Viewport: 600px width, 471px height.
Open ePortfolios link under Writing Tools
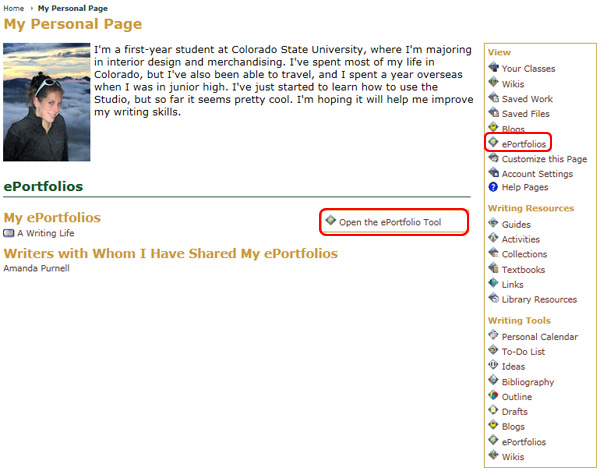point(523,442)
